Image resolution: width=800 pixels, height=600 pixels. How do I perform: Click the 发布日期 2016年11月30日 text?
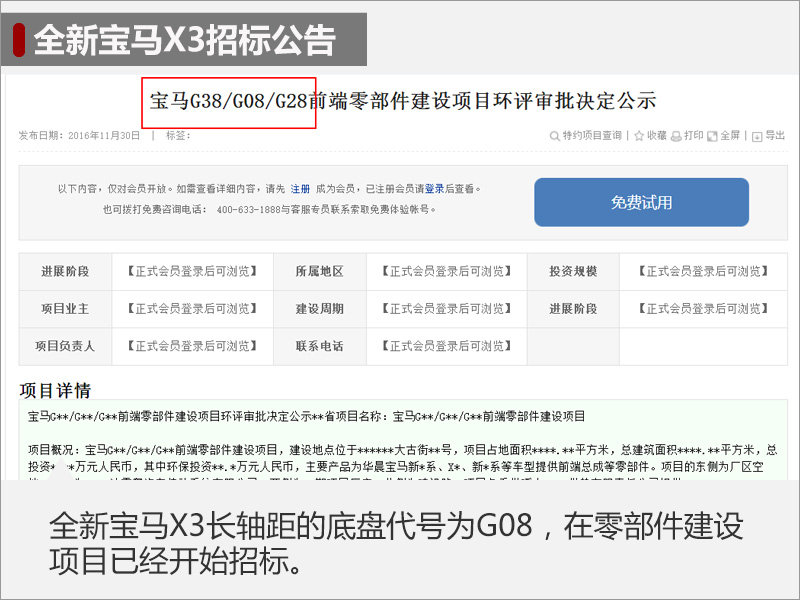pyautogui.click(x=79, y=135)
